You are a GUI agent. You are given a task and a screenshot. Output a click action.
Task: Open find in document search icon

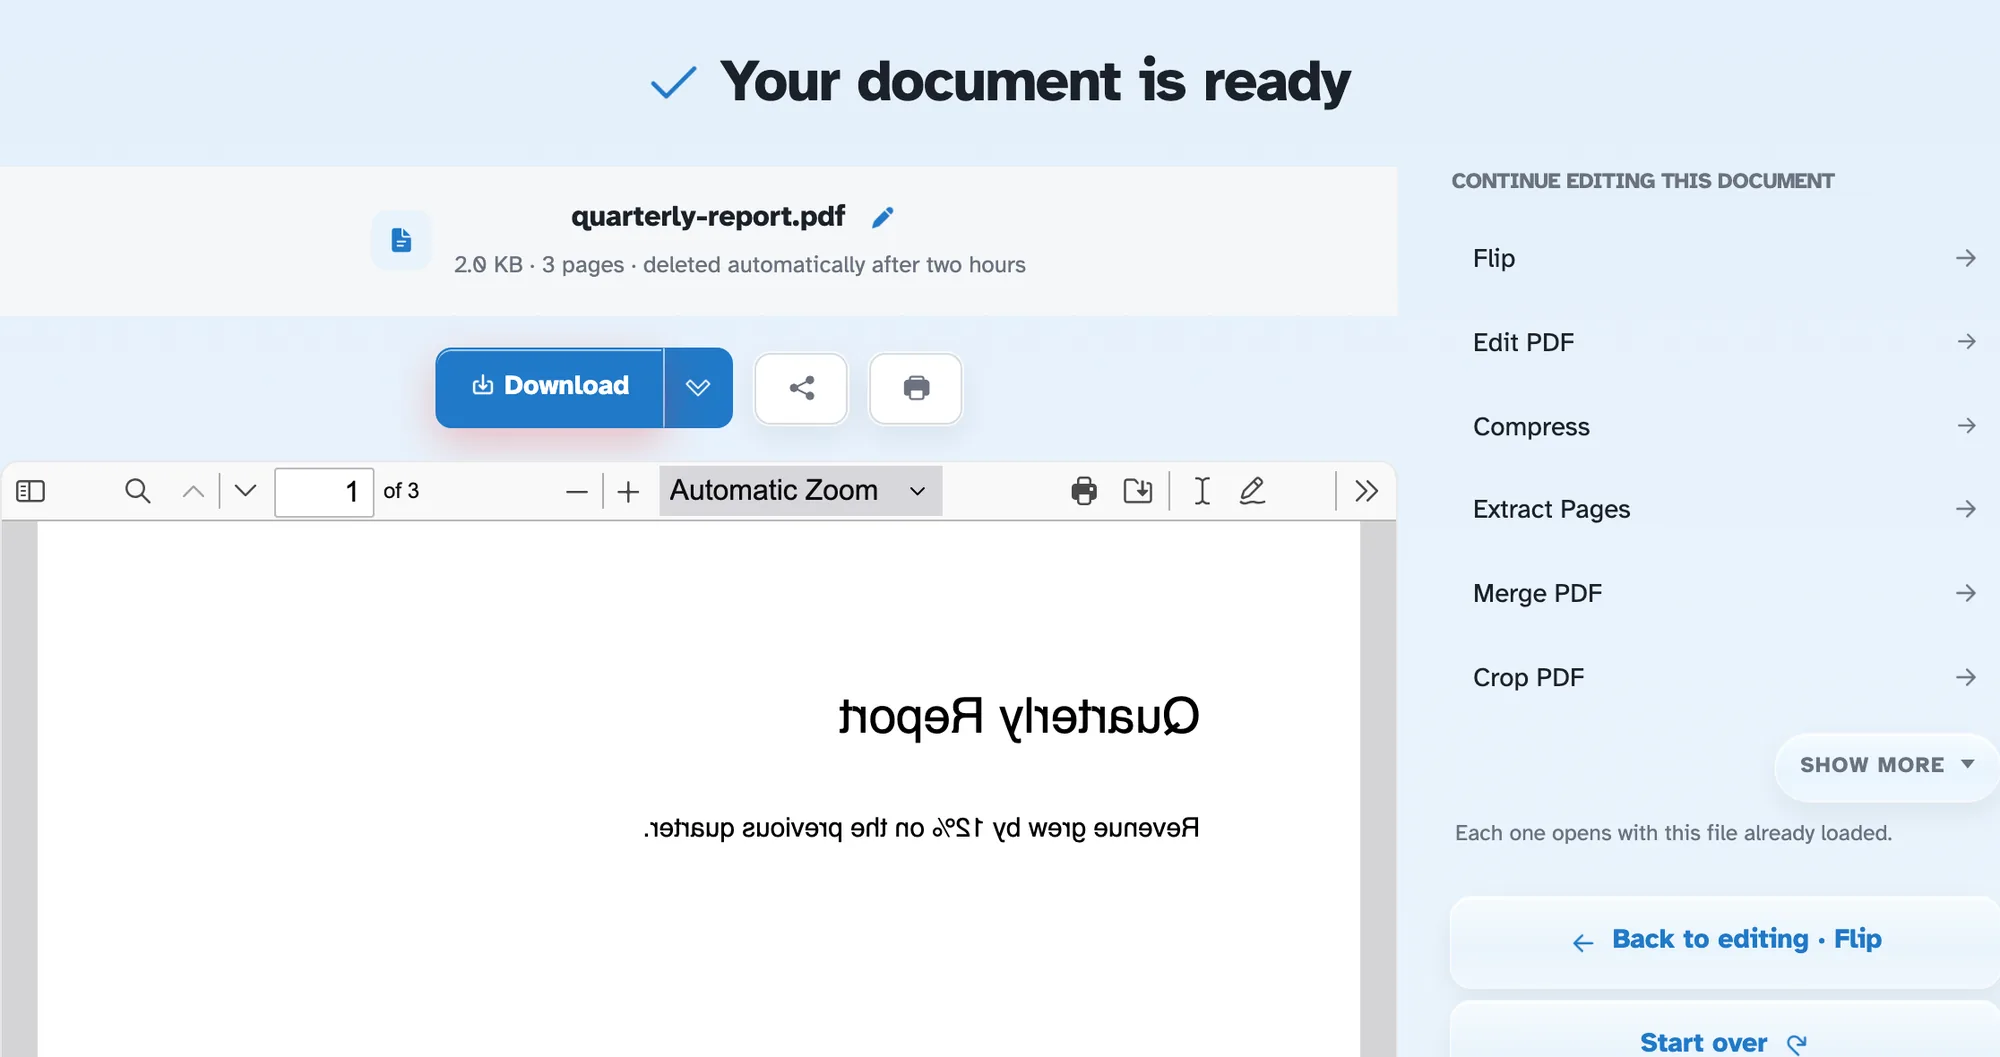138,491
